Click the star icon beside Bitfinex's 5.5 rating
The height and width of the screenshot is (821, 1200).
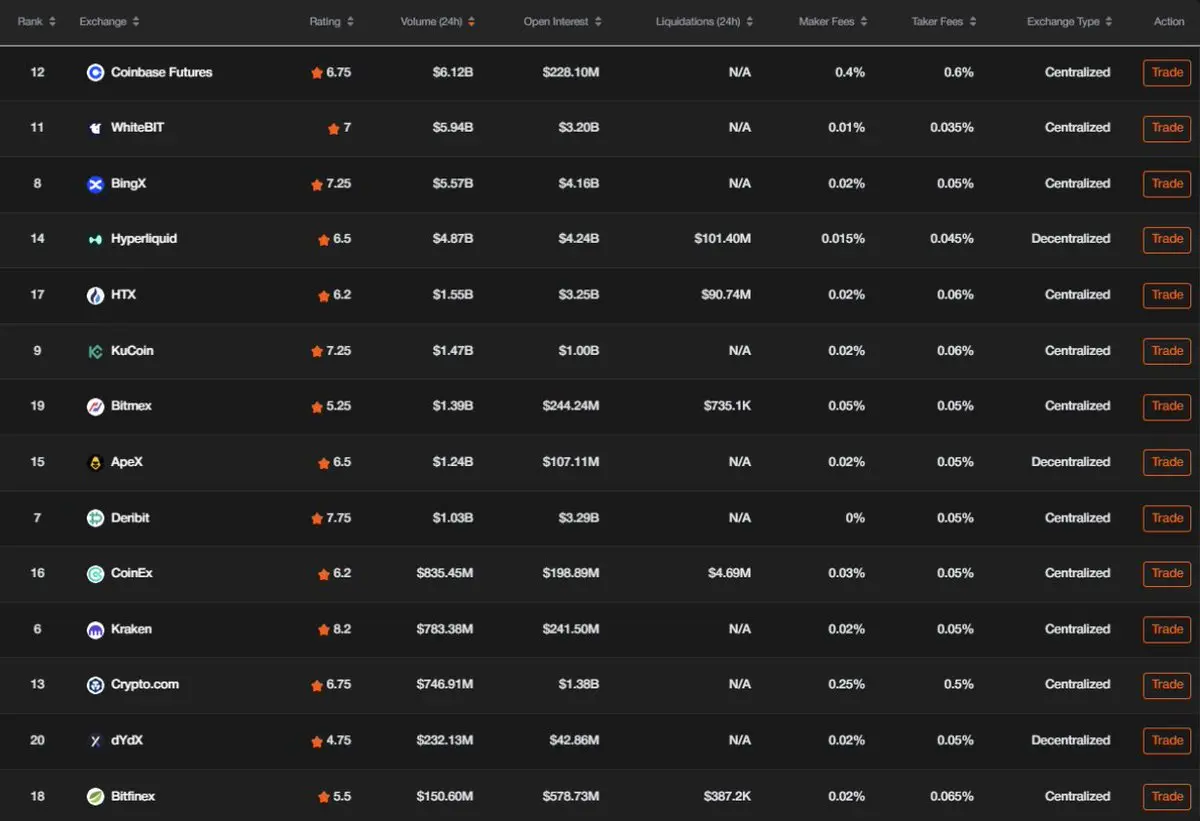[x=323, y=797]
